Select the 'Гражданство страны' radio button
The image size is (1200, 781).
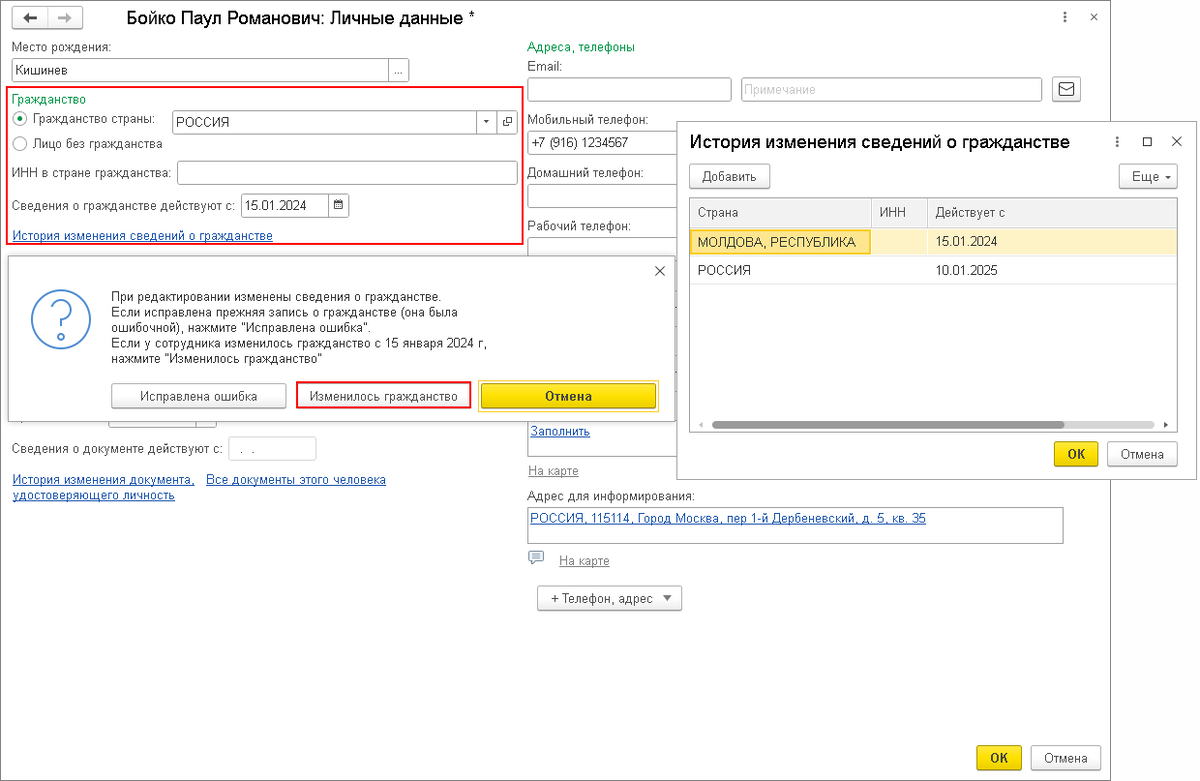click(x=20, y=119)
